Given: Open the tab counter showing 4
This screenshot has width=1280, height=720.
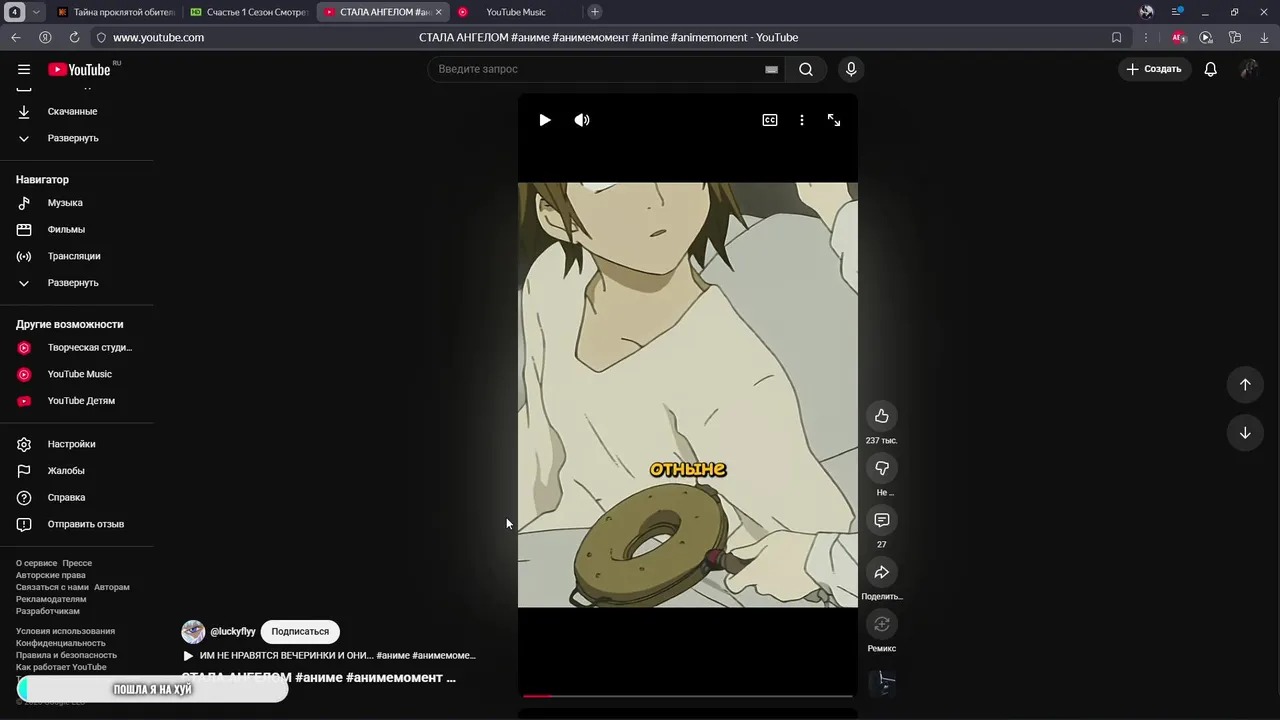Looking at the screenshot, I should [15, 12].
